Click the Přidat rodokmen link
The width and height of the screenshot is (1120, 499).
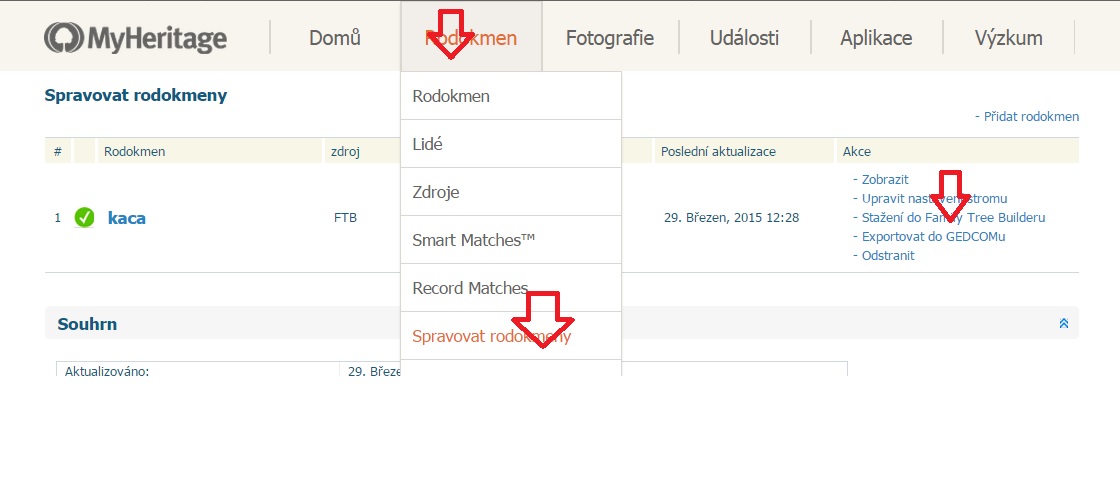1029,117
